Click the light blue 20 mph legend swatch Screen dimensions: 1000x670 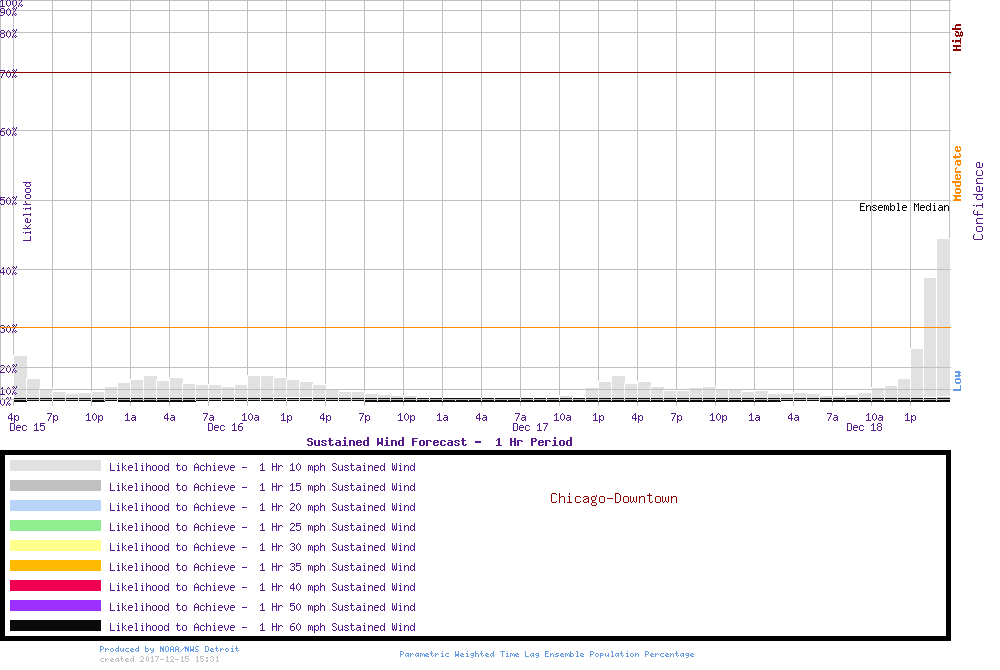[55, 506]
